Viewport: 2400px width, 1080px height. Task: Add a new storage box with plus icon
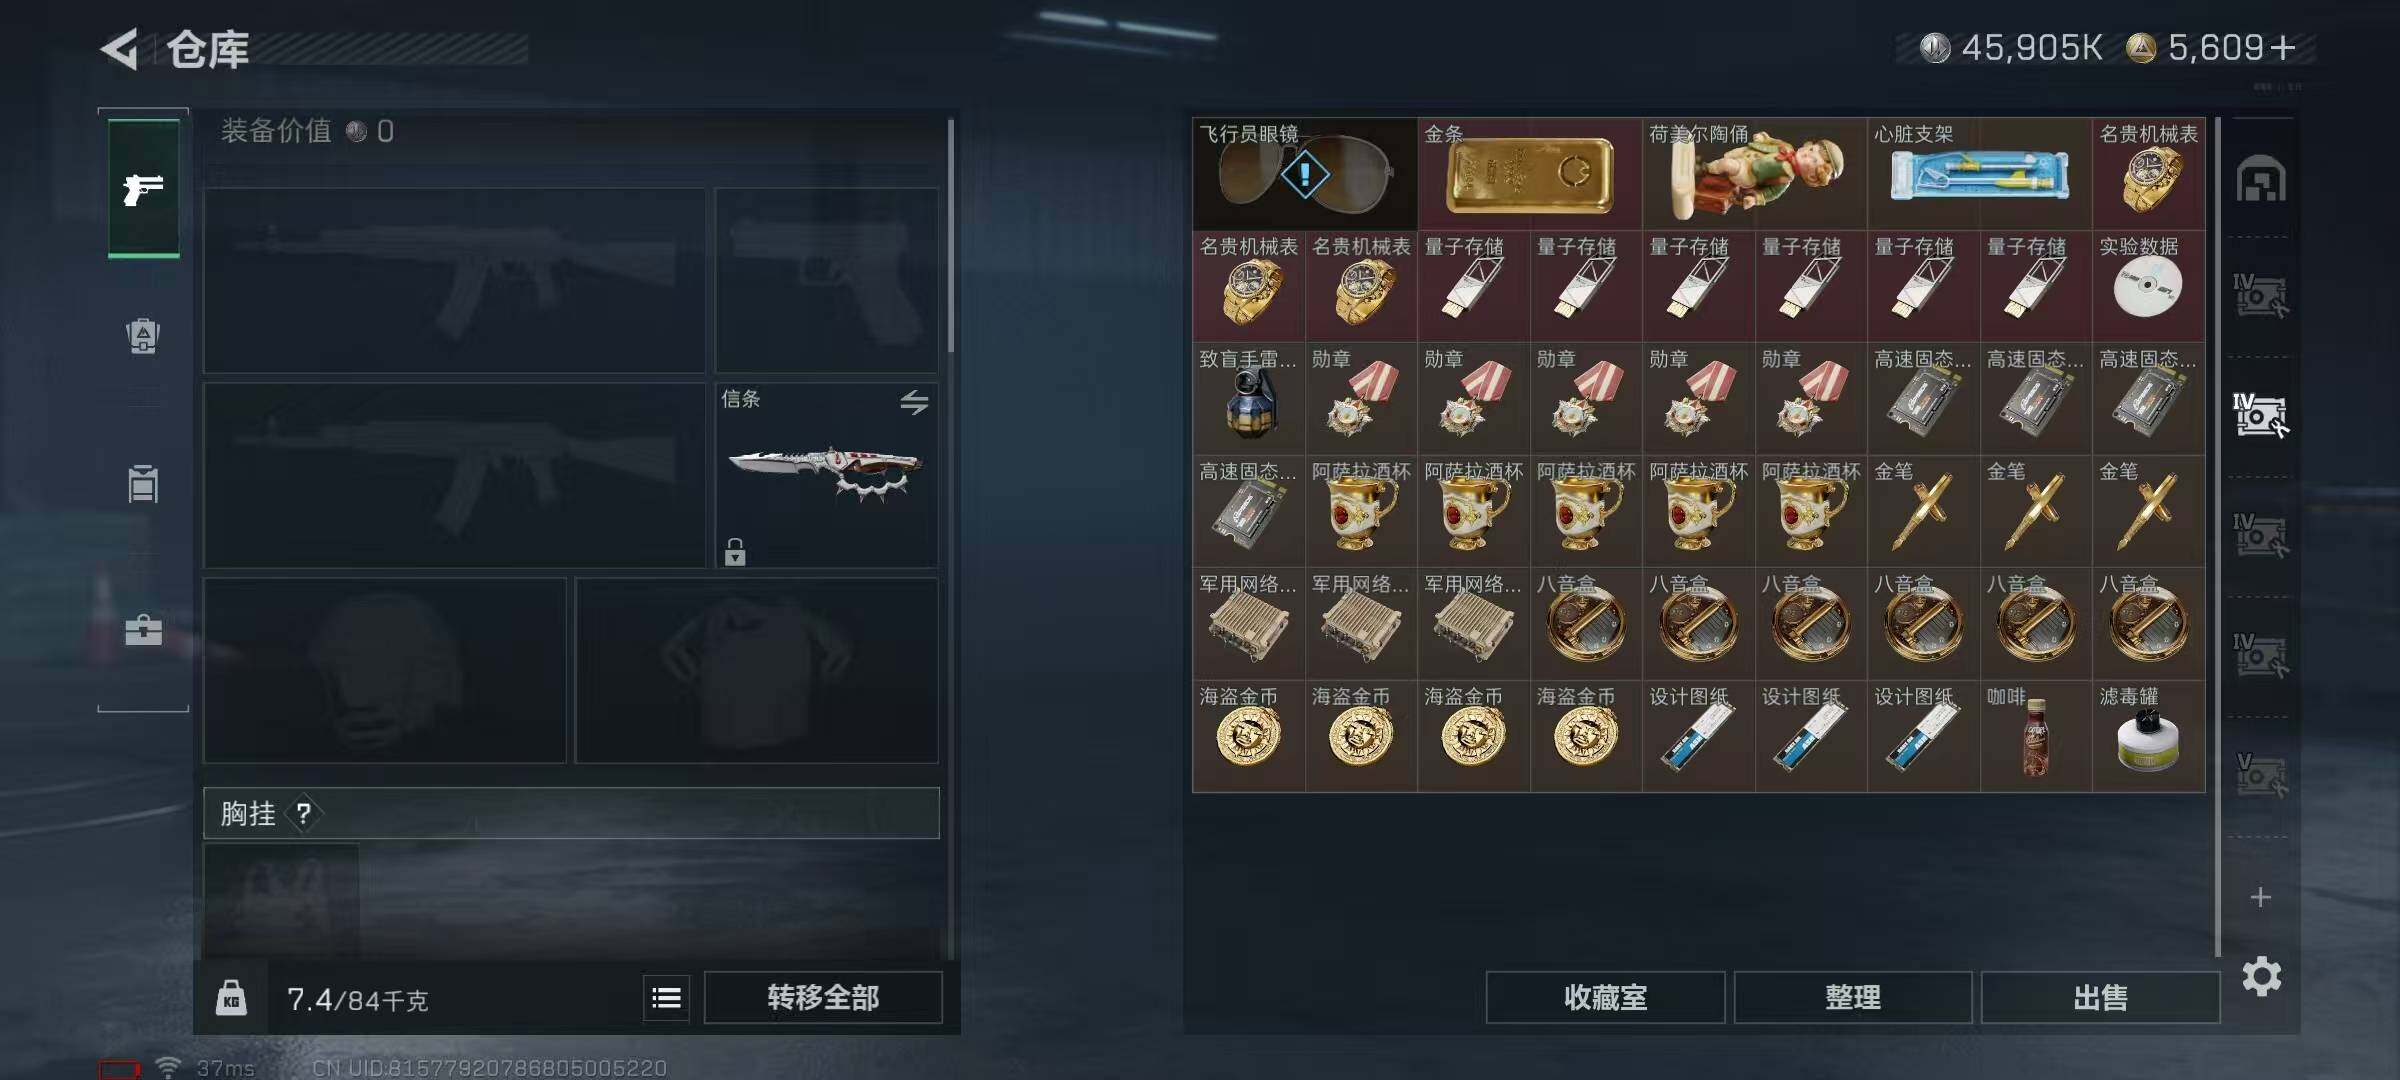[x=2260, y=897]
